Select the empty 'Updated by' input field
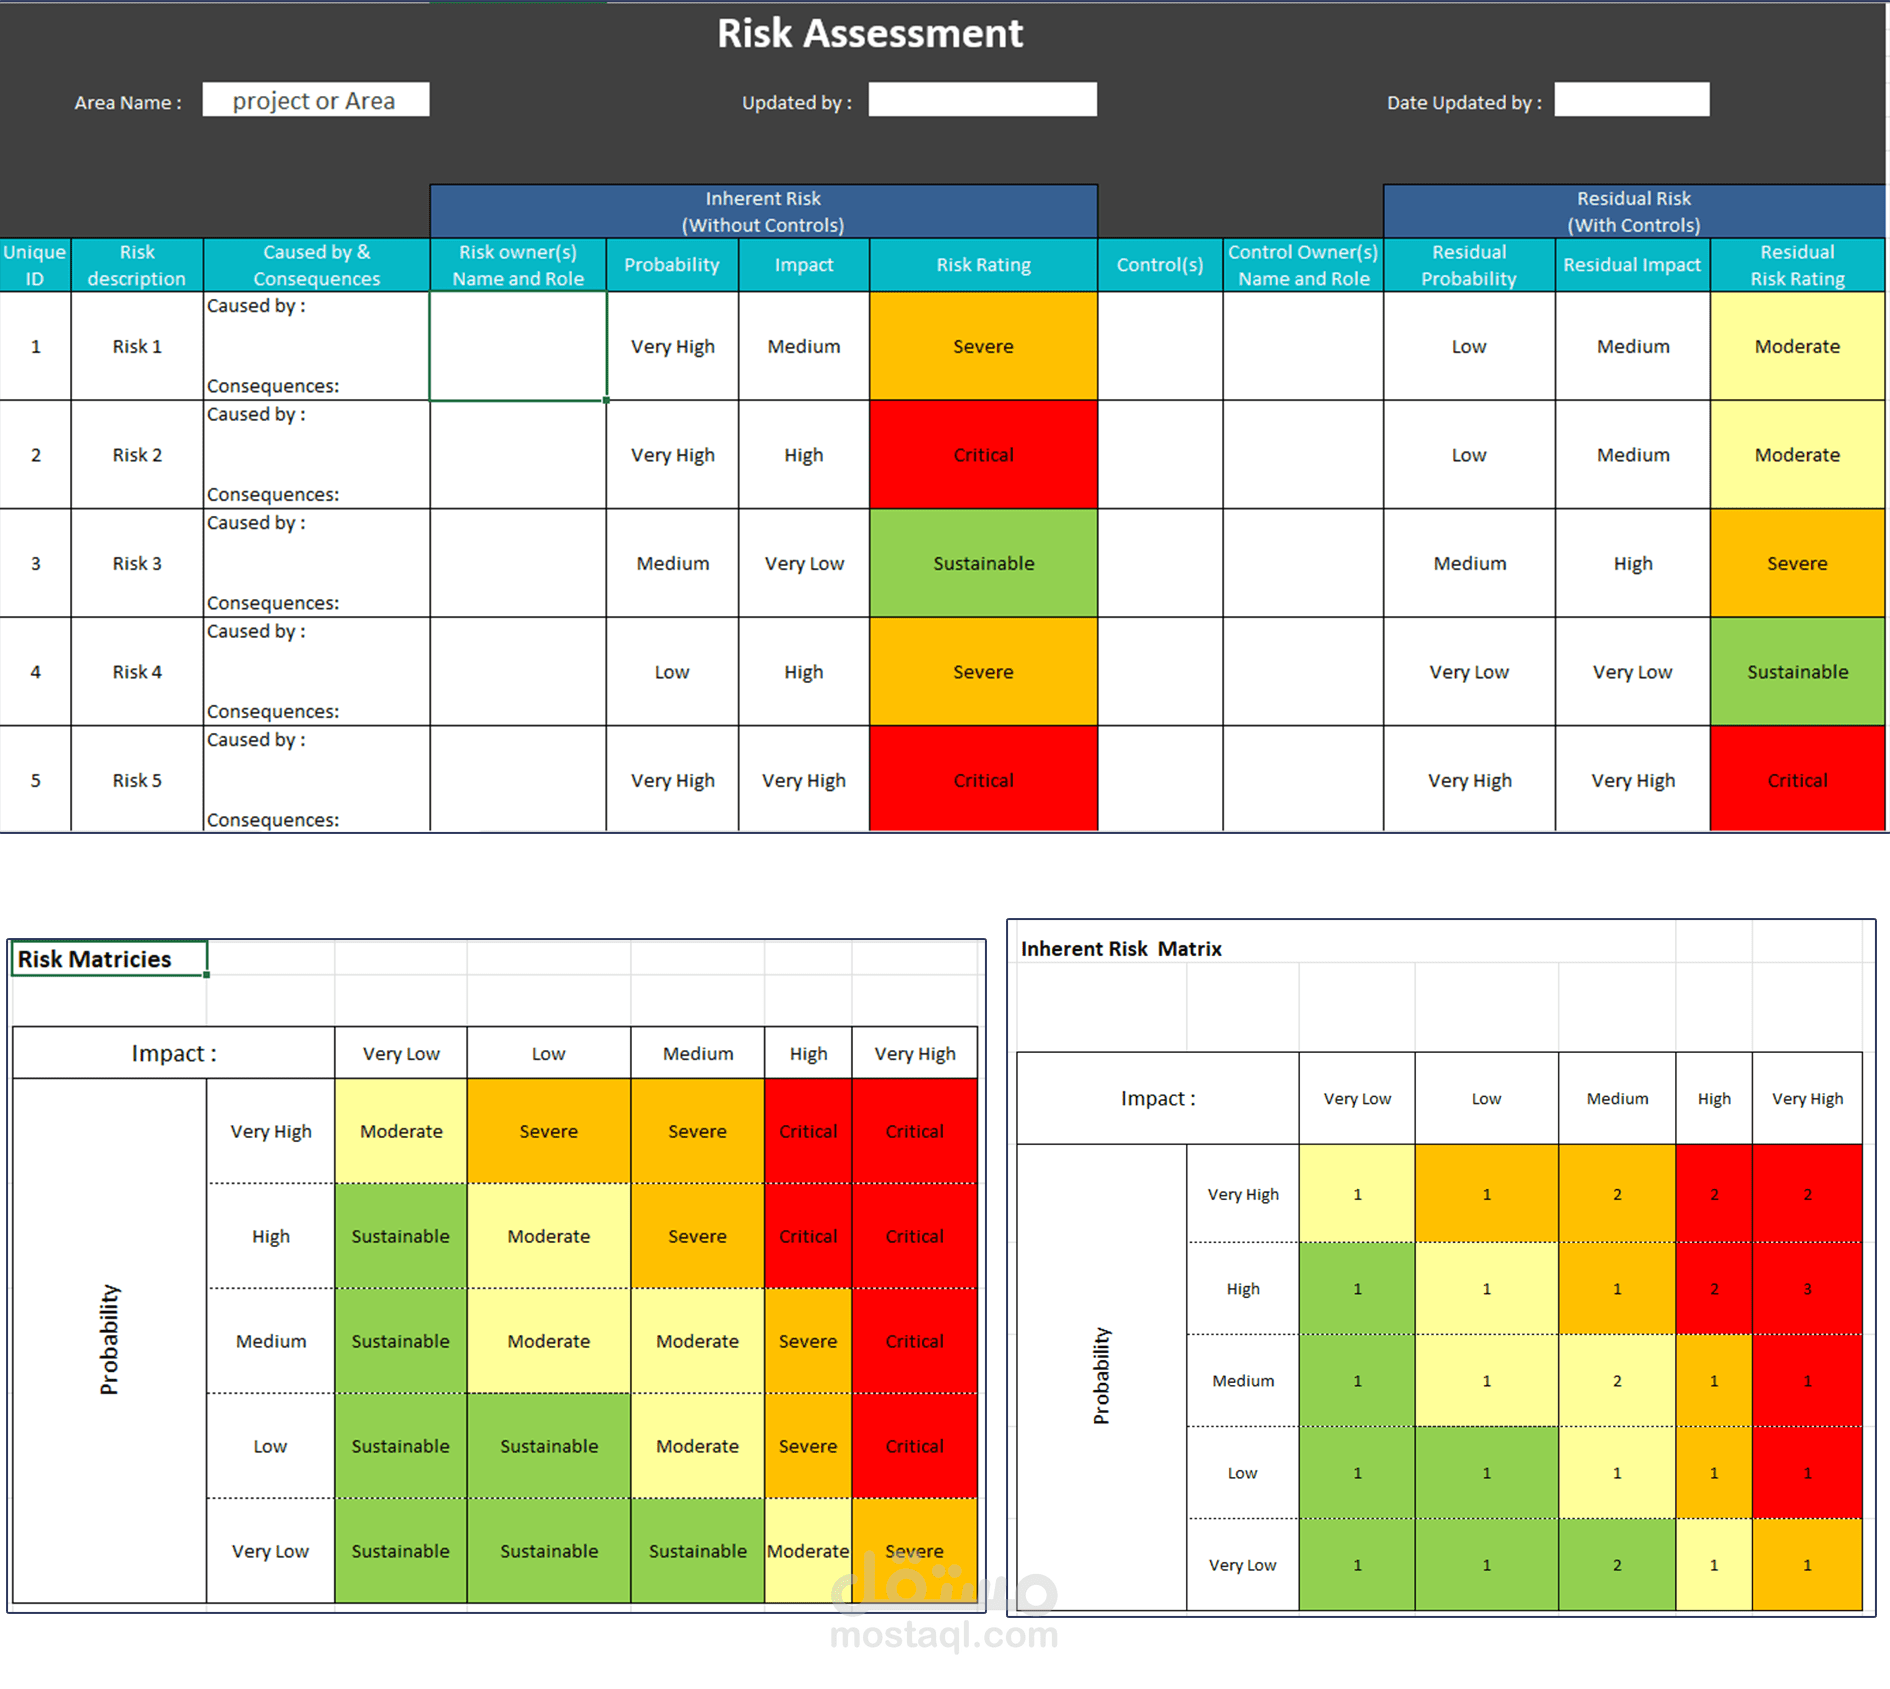Image resolution: width=1890 pixels, height=1689 pixels. coord(982,99)
